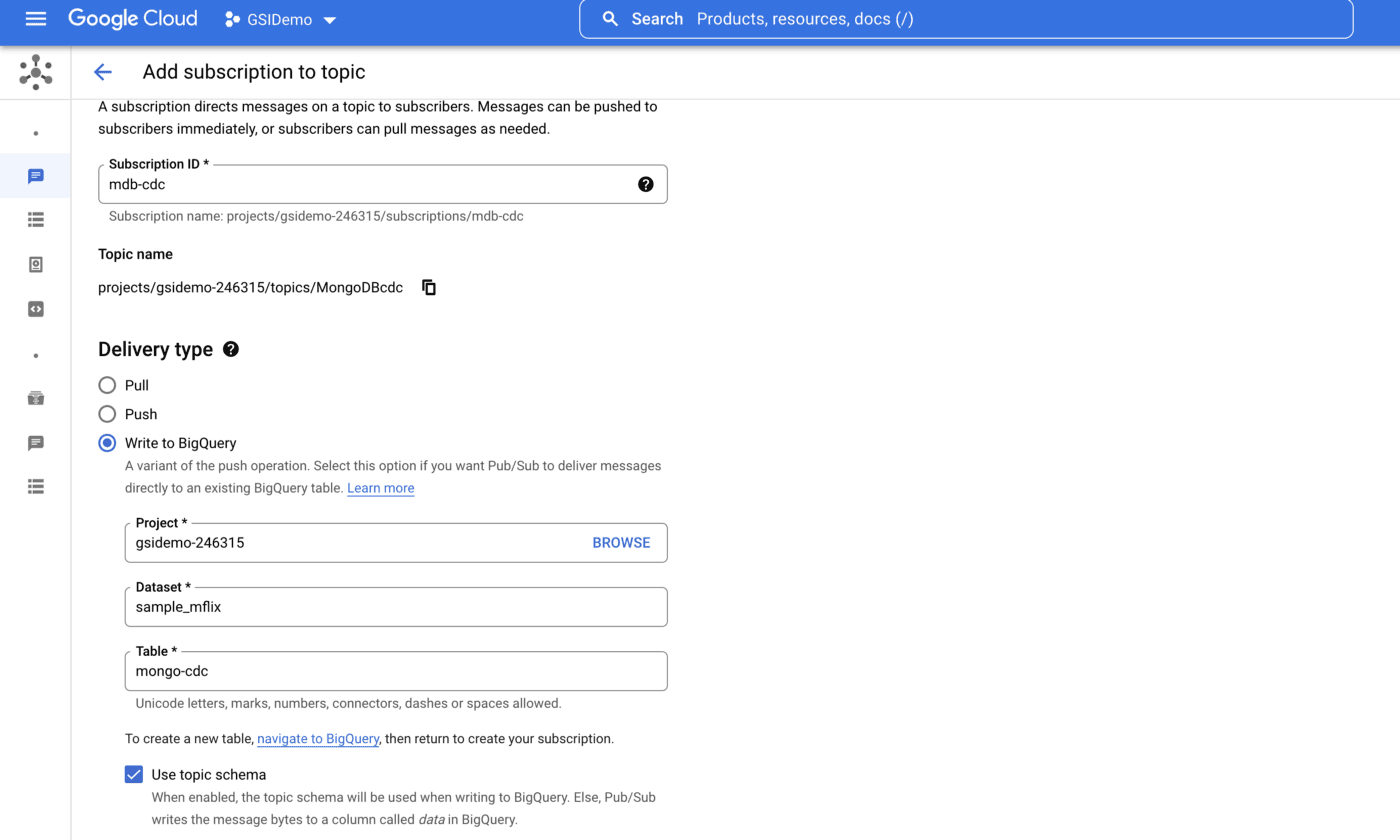This screenshot has height=840, width=1400.
Task: Show help for Delivery type
Action: (x=231, y=349)
